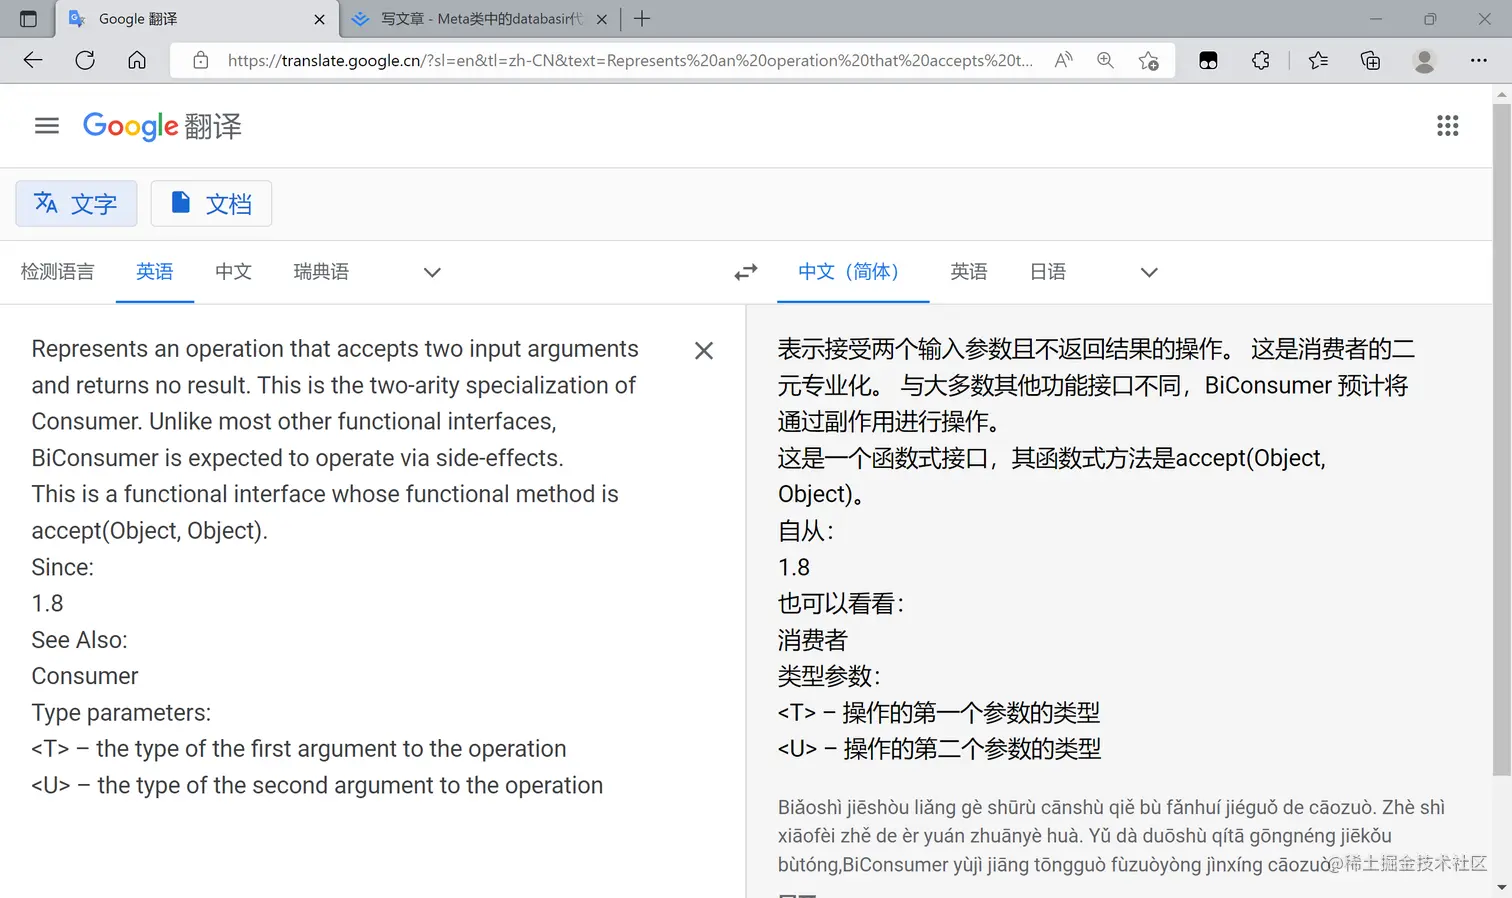
Task: Swap source and target languages
Action: pyautogui.click(x=746, y=272)
